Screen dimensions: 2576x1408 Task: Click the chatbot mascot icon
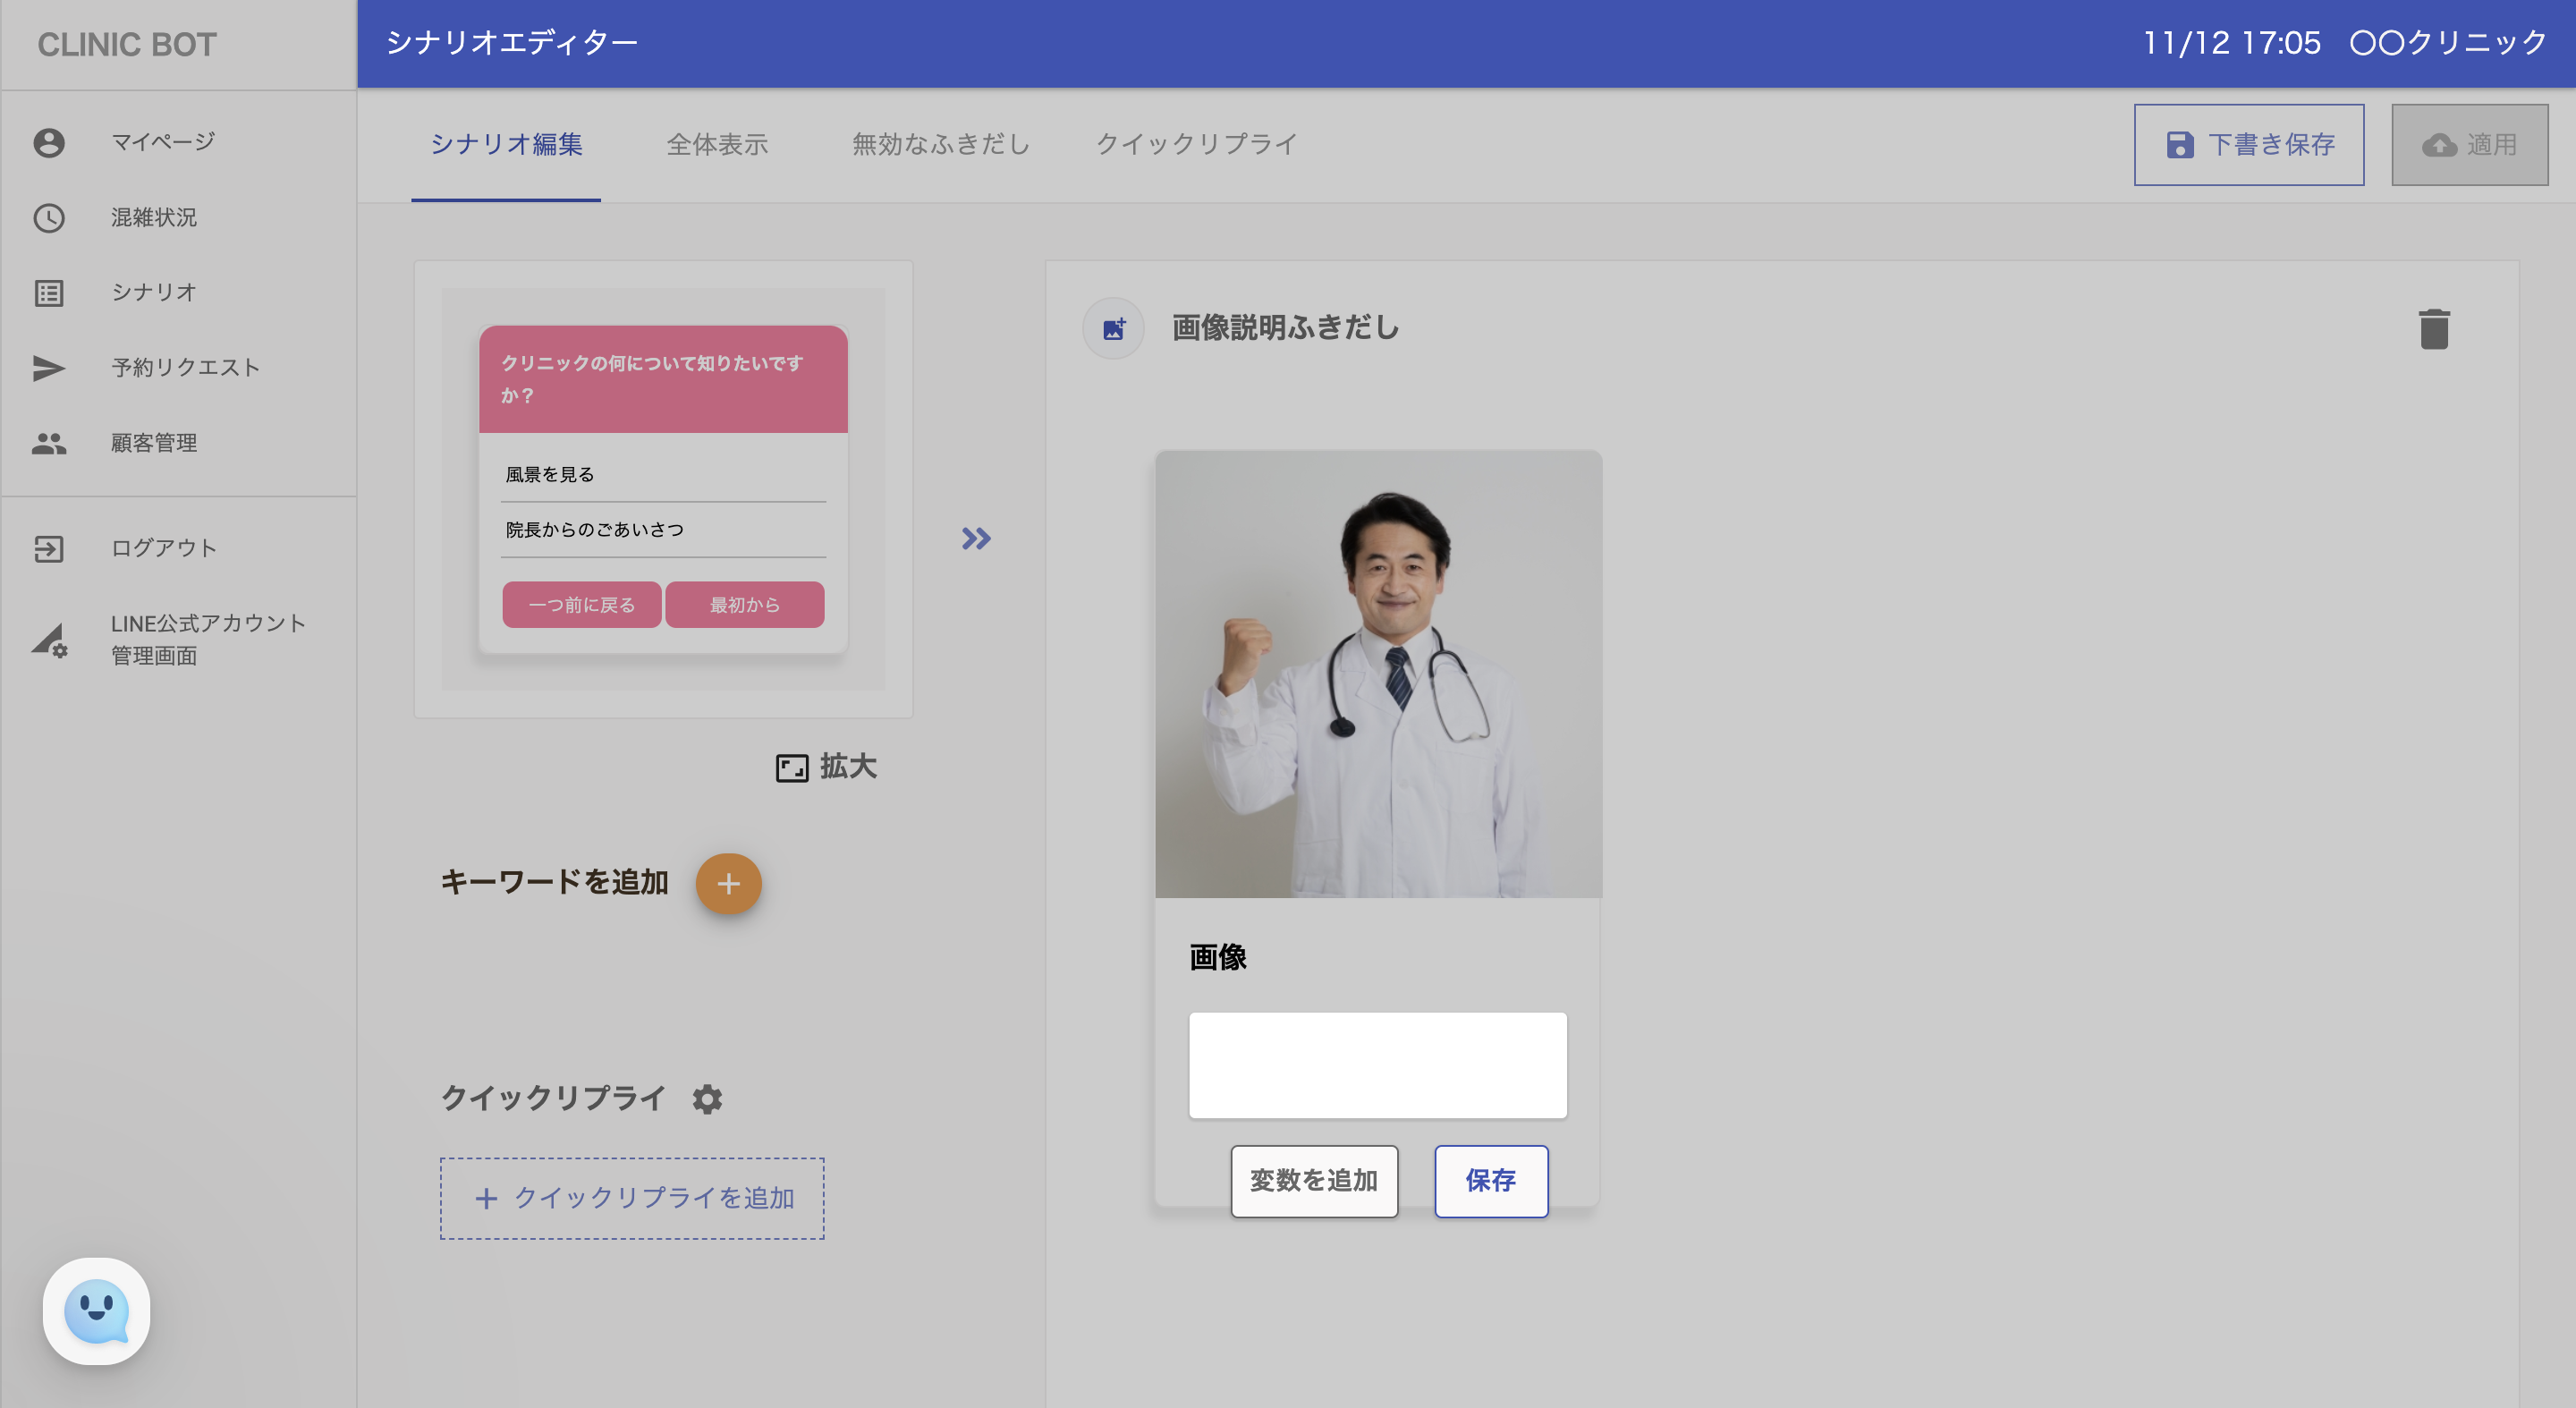[96, 1310]
